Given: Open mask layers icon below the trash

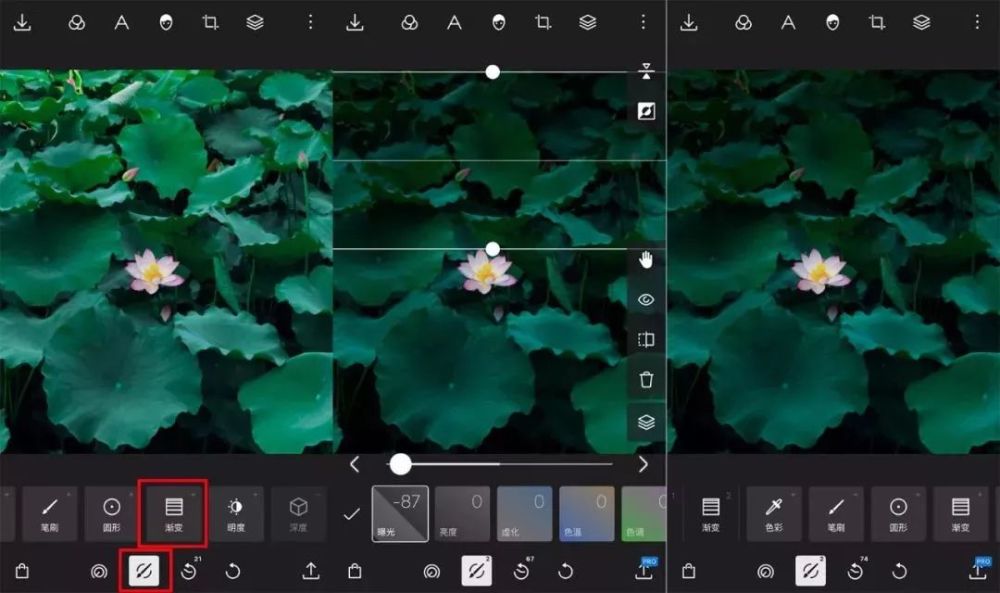Looking at the screenshot, I should click(x=646, y=422).
